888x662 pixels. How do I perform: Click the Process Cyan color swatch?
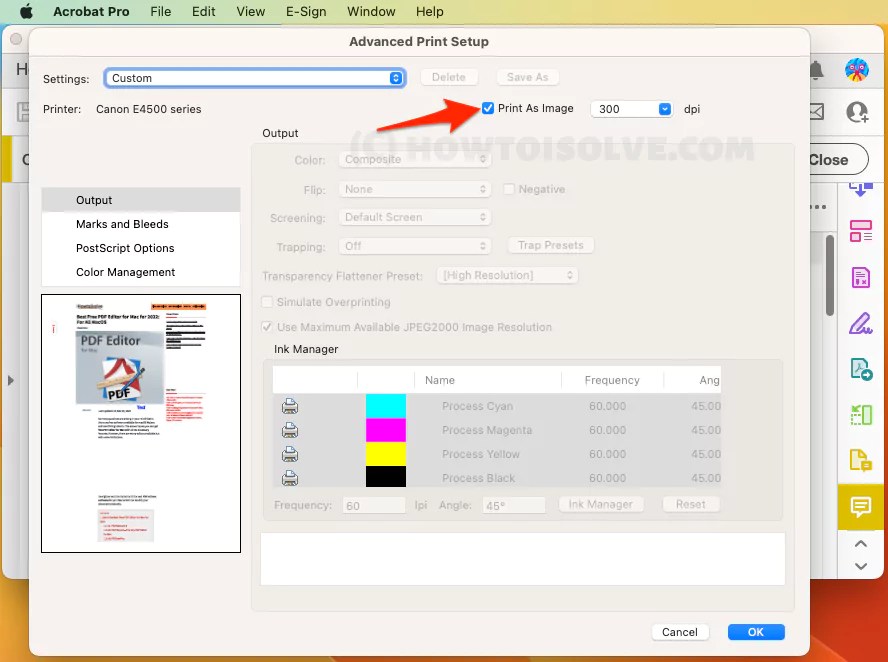[x=388, y=406]
